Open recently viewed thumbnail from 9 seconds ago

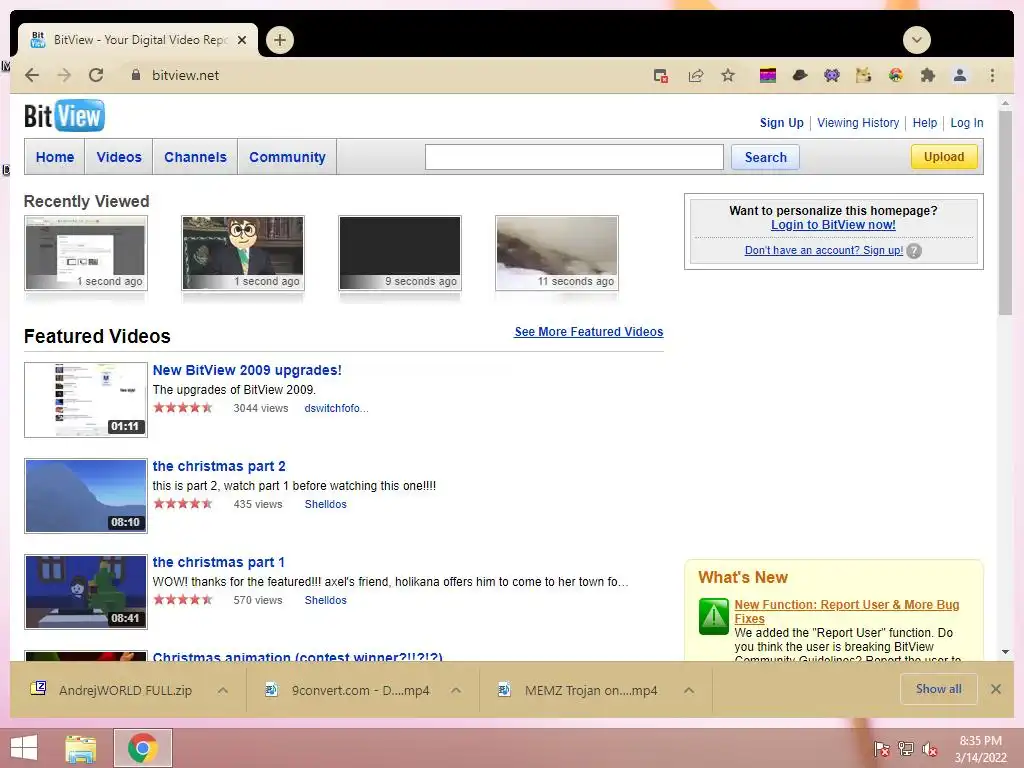(400, 253)
